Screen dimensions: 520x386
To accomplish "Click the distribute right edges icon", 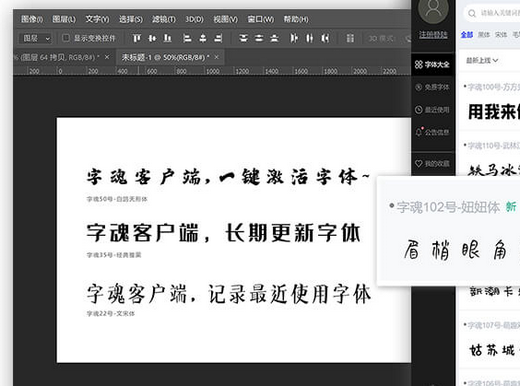I will pos(325,38).
